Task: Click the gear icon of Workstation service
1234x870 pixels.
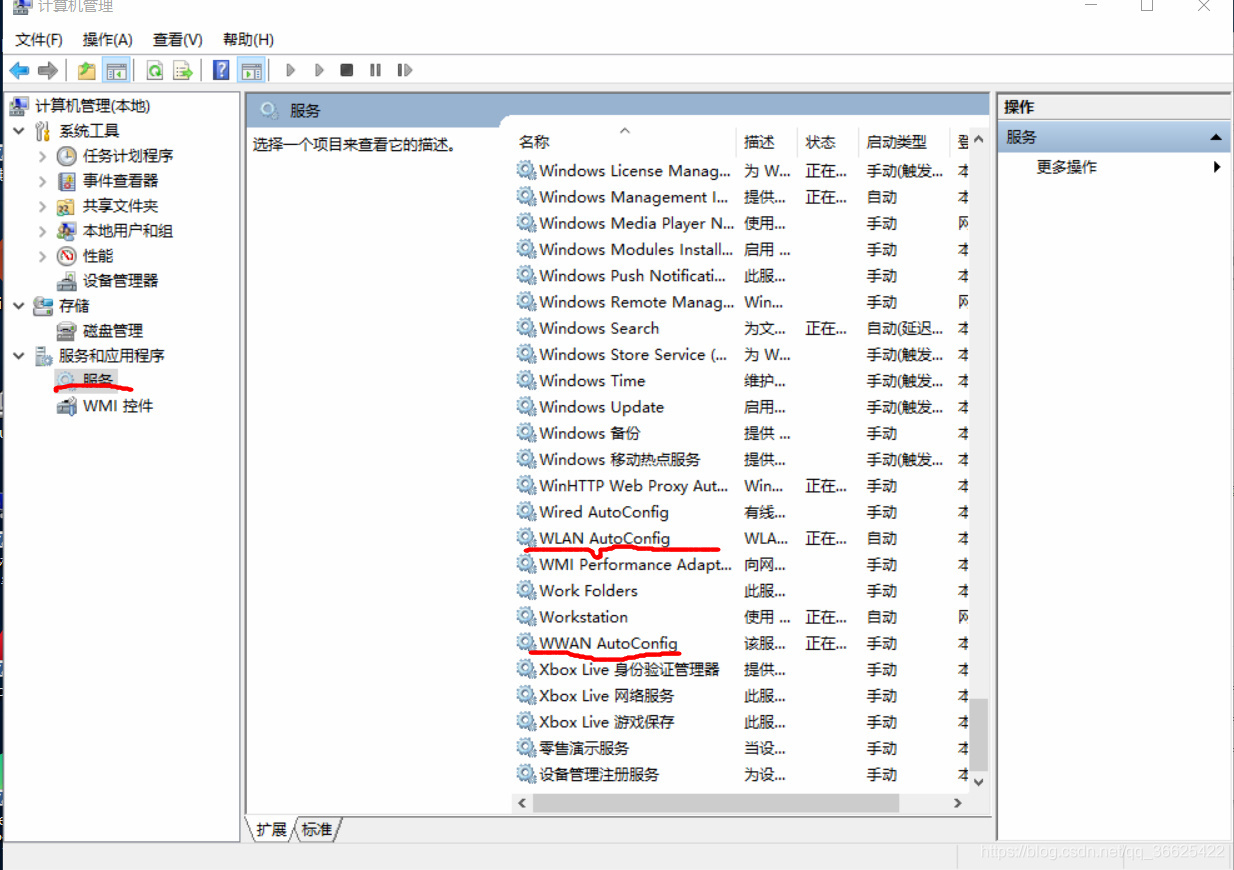Action: click(526, 617)
